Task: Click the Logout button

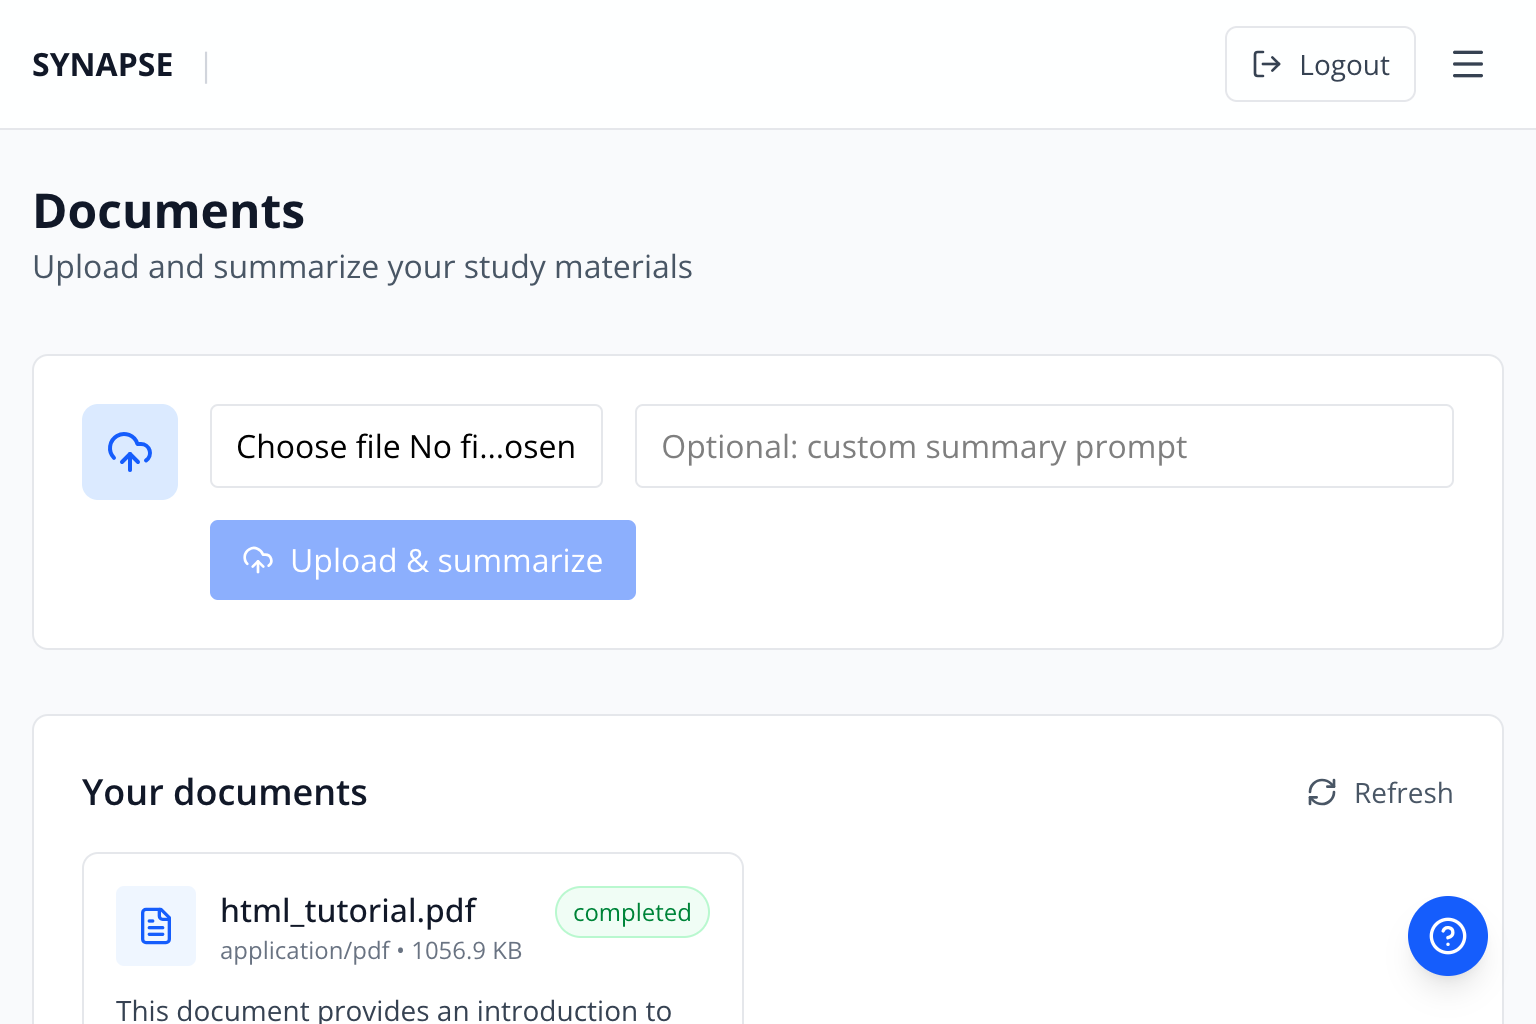Action: pyautogui.click(x=1320, y=64)
